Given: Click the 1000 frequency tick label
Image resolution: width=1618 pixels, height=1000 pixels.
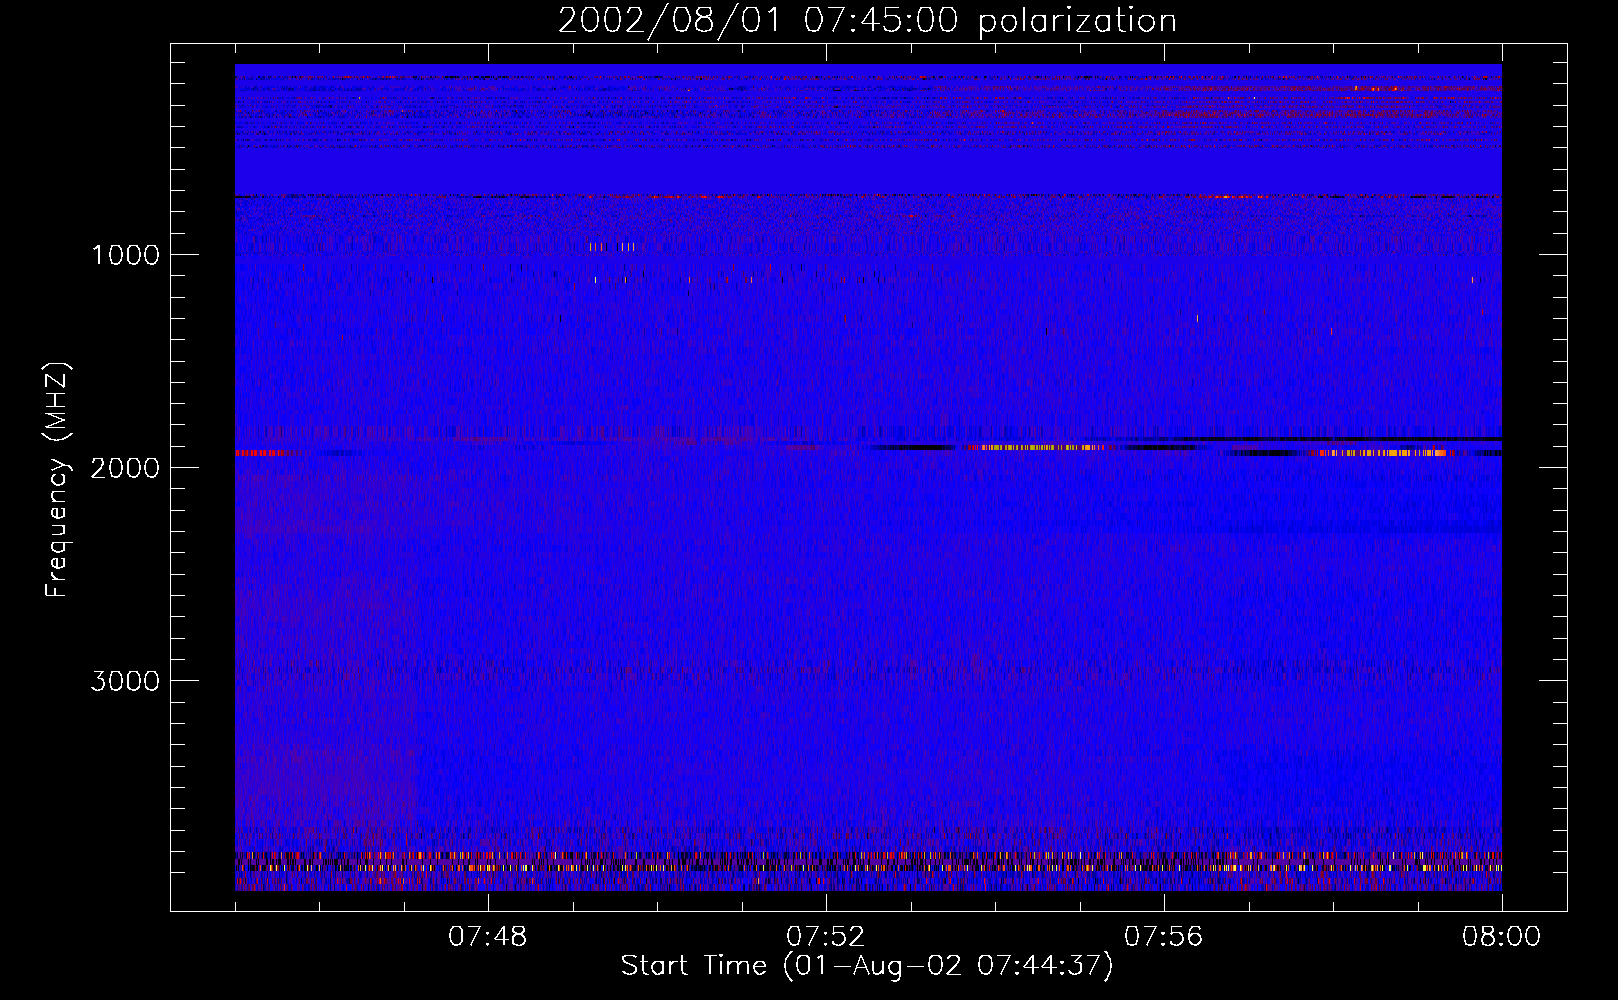Looking at the screenshot, I should coord(125,255).
